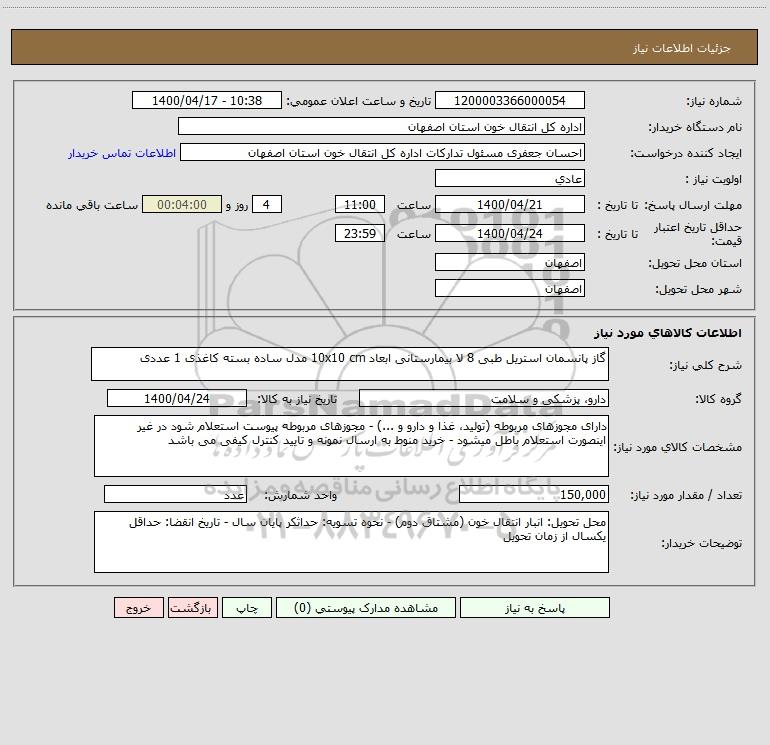Click the buyer notes text area محل تحویل
Viewport: 770px width, 745px height.
pos(351,542)
